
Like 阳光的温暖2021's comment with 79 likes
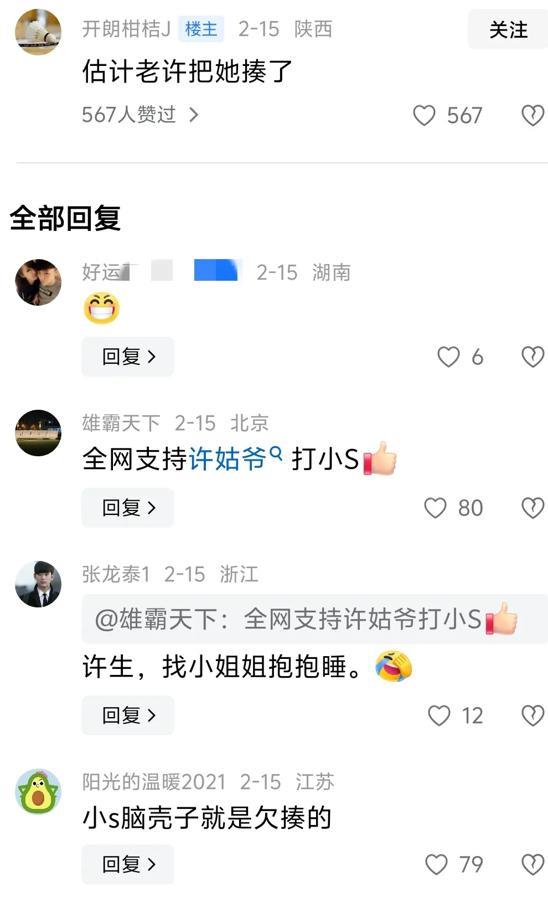[436, 864]
